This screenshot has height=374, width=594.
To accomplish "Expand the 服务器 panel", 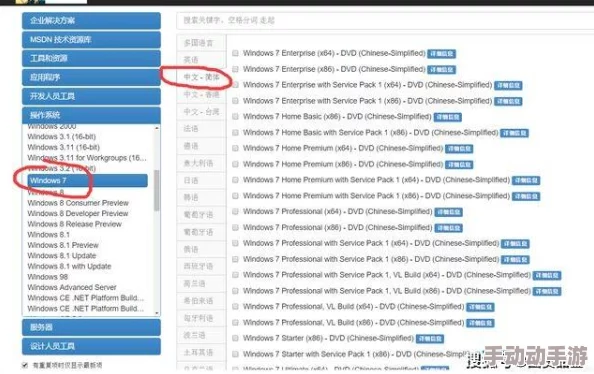I will click(91, 327).
